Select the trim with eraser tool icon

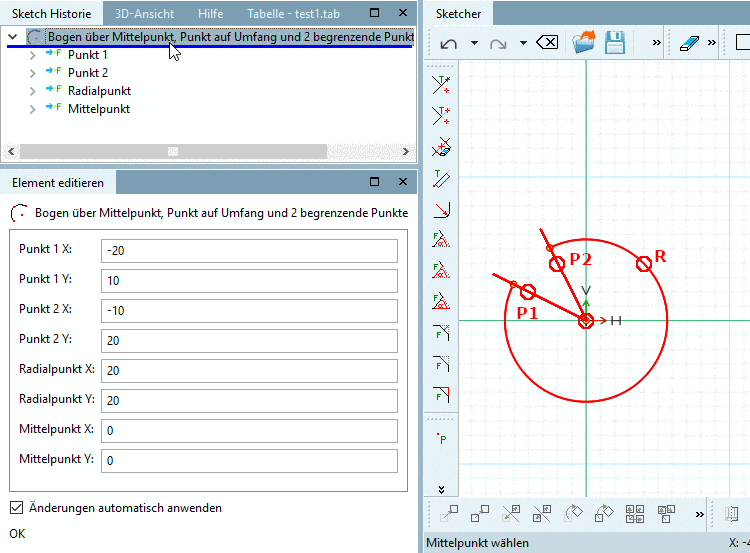(441, 147)
